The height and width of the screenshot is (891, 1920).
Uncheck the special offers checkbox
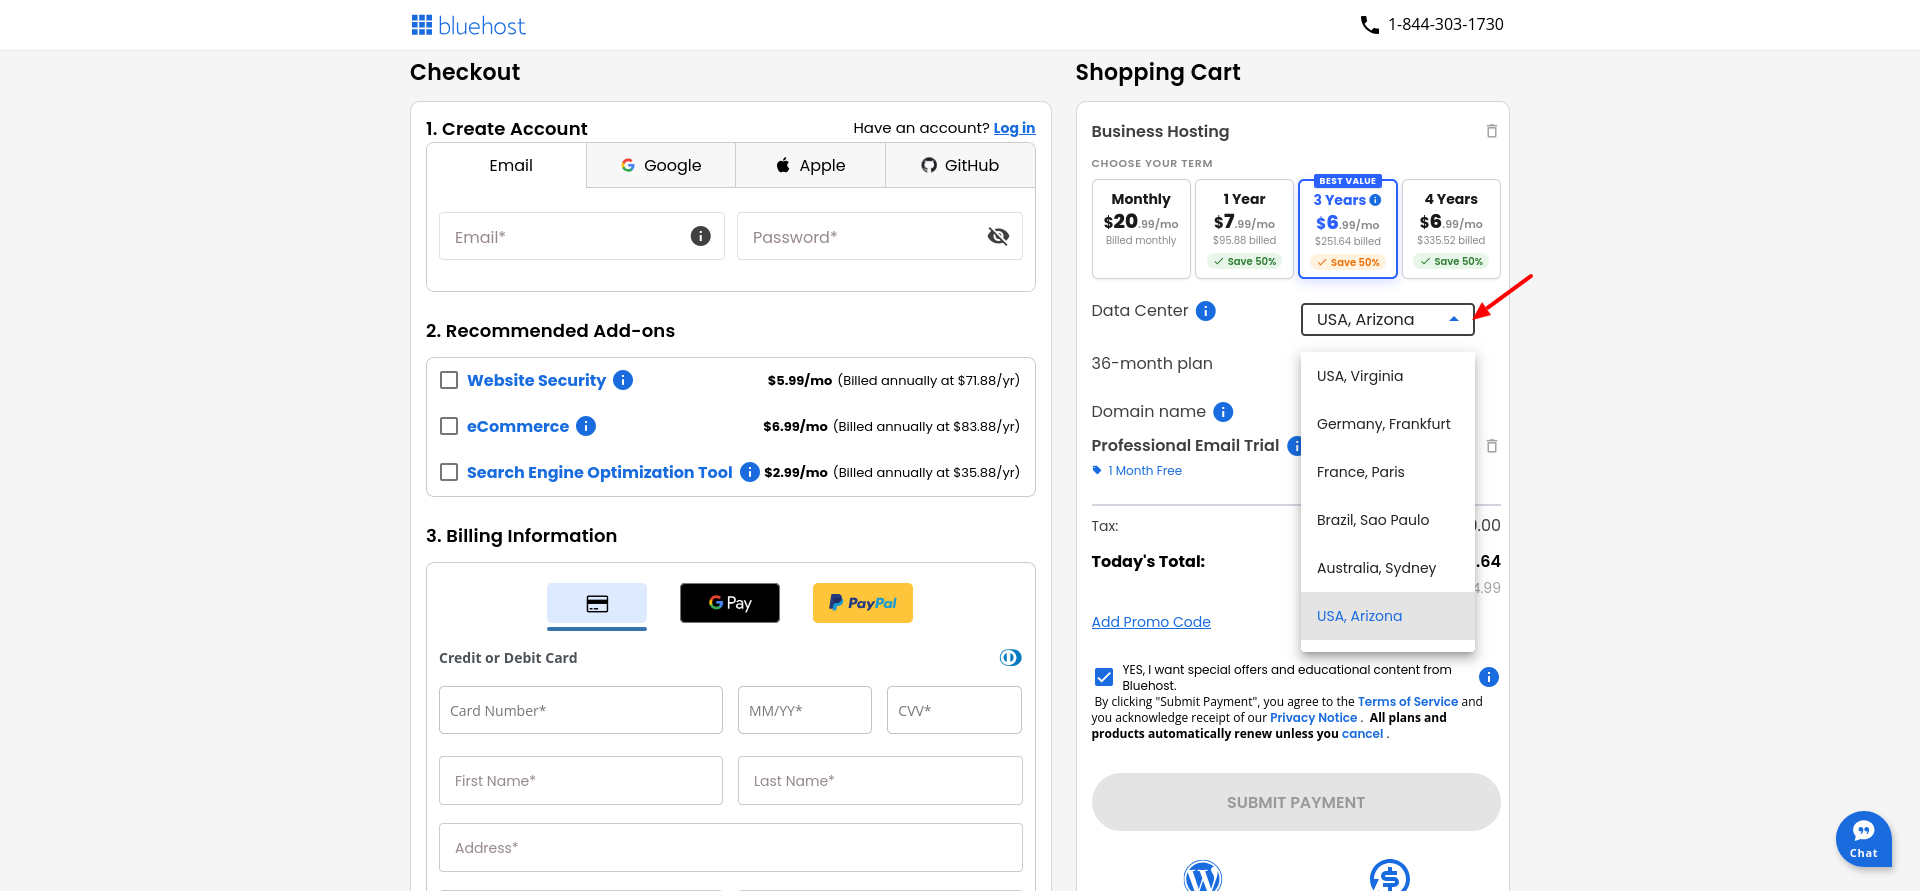coord(1104,677)
